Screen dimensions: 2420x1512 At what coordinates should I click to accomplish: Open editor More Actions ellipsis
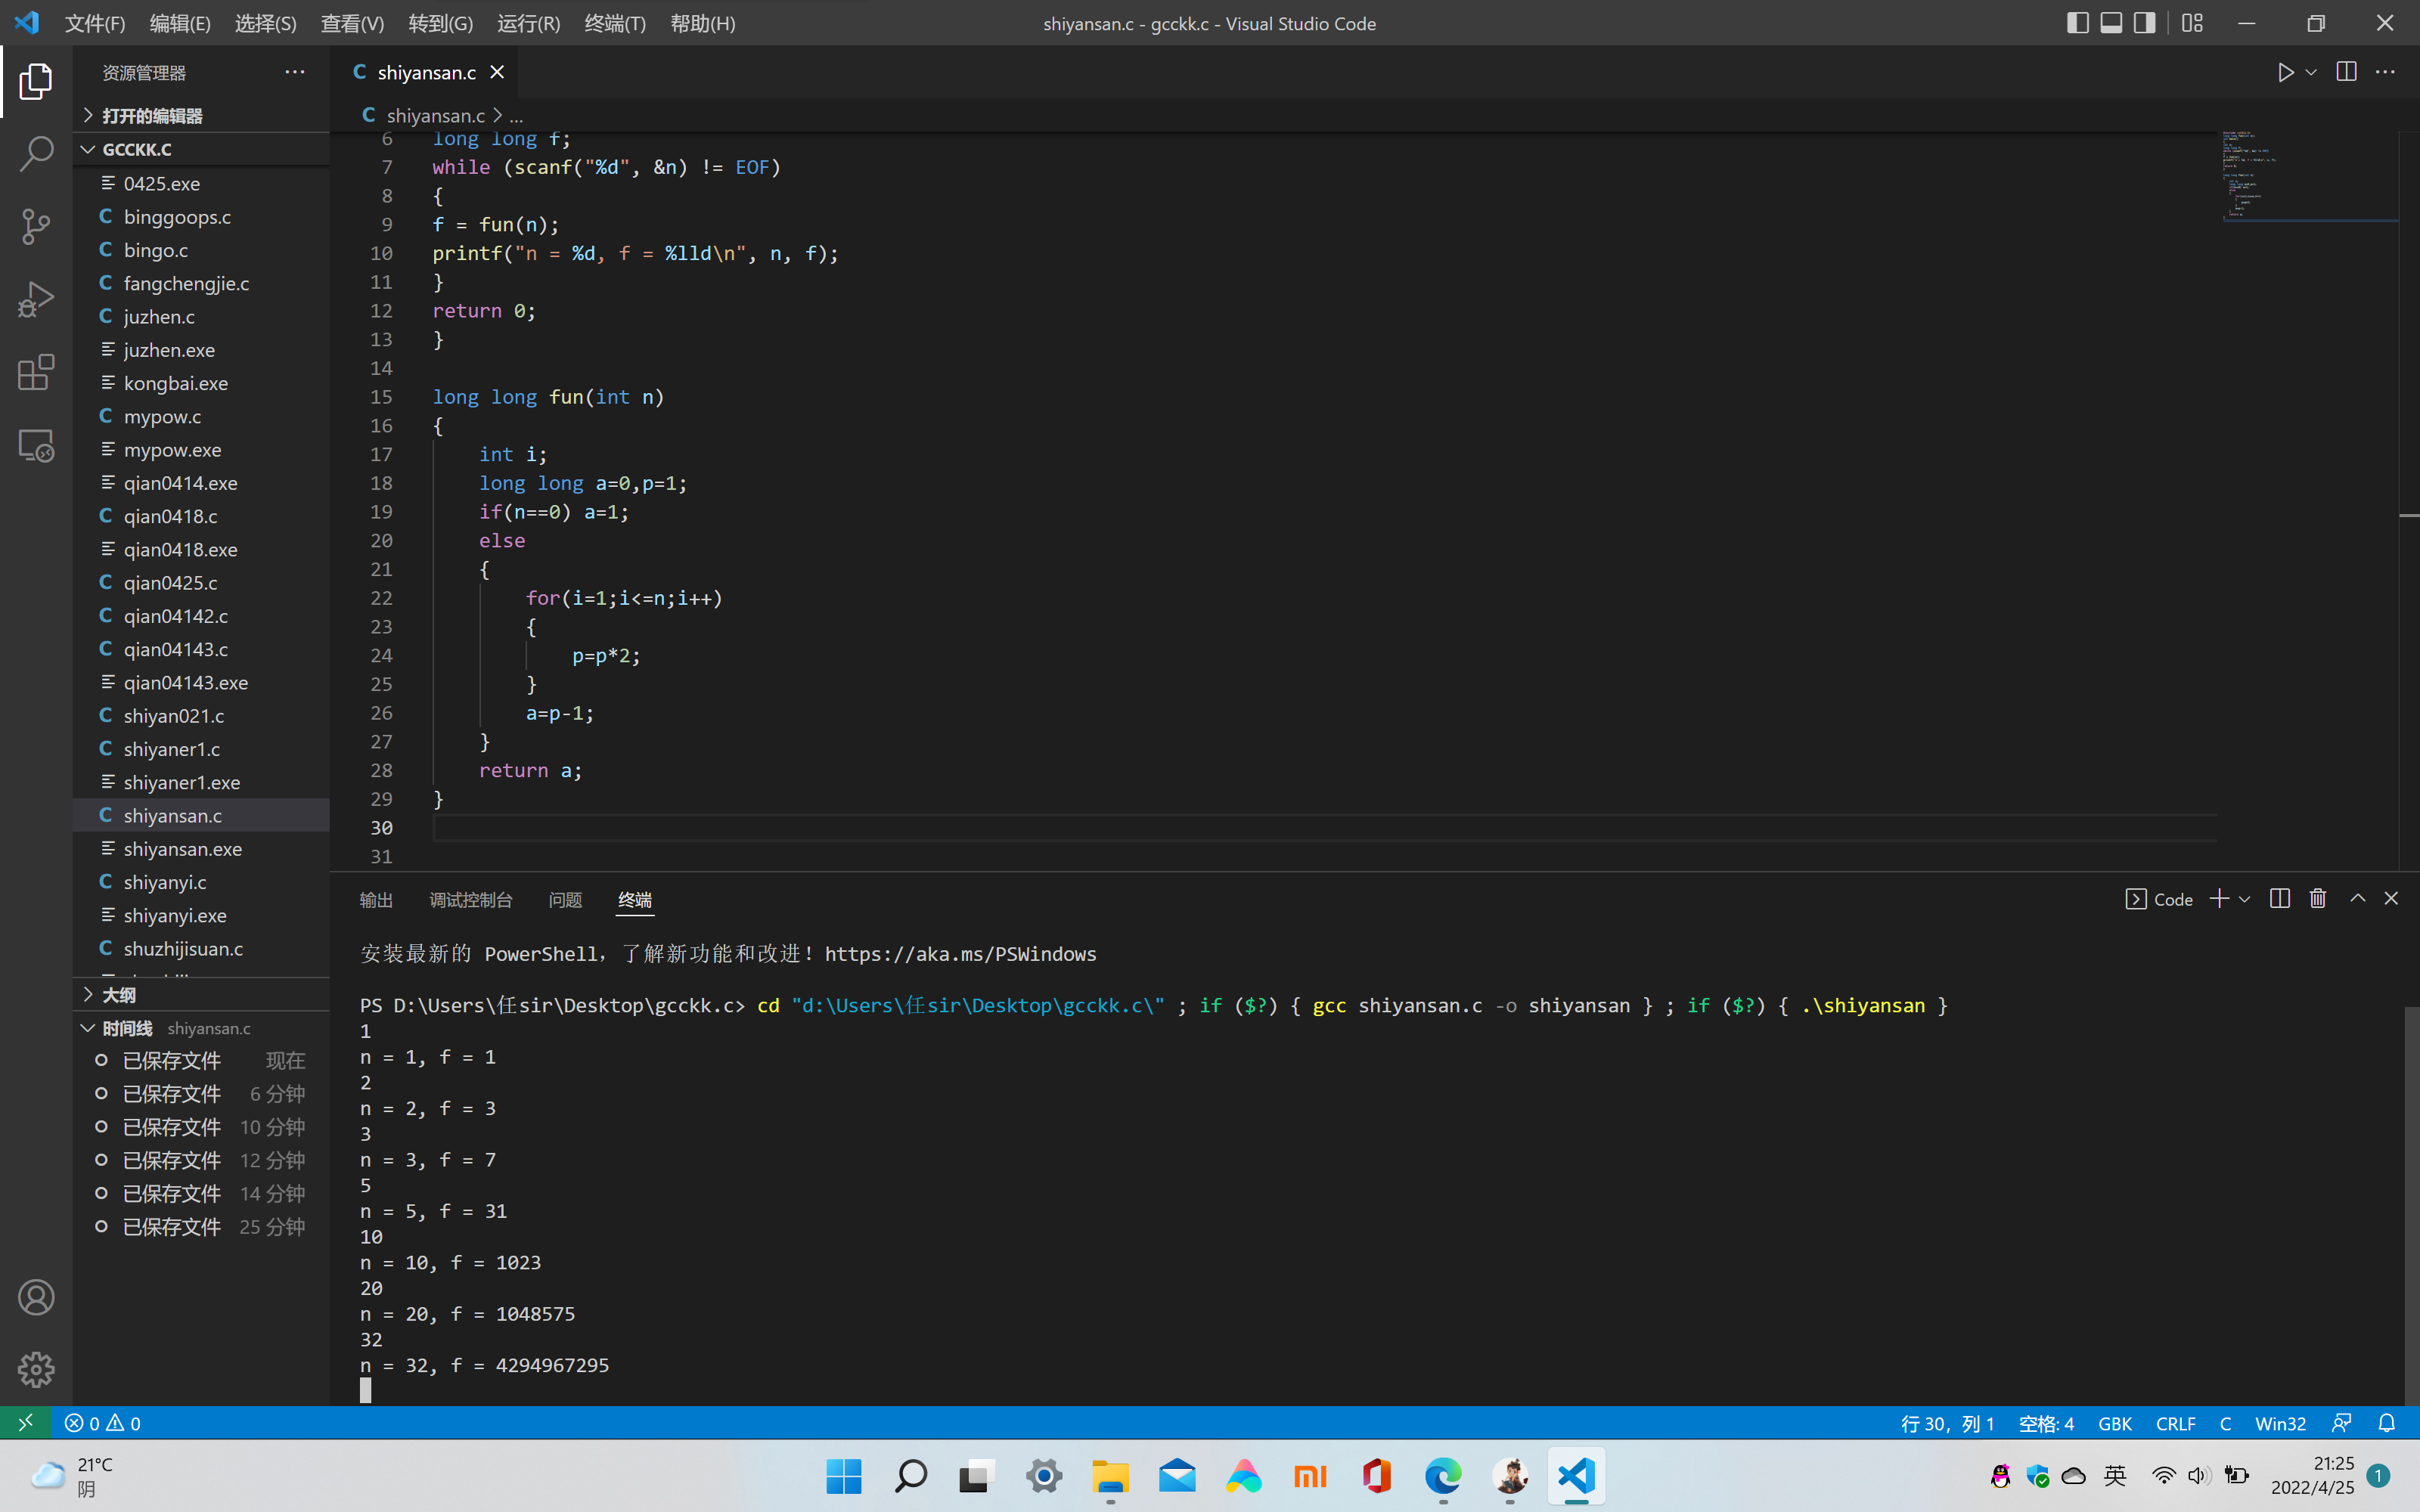2385,72
